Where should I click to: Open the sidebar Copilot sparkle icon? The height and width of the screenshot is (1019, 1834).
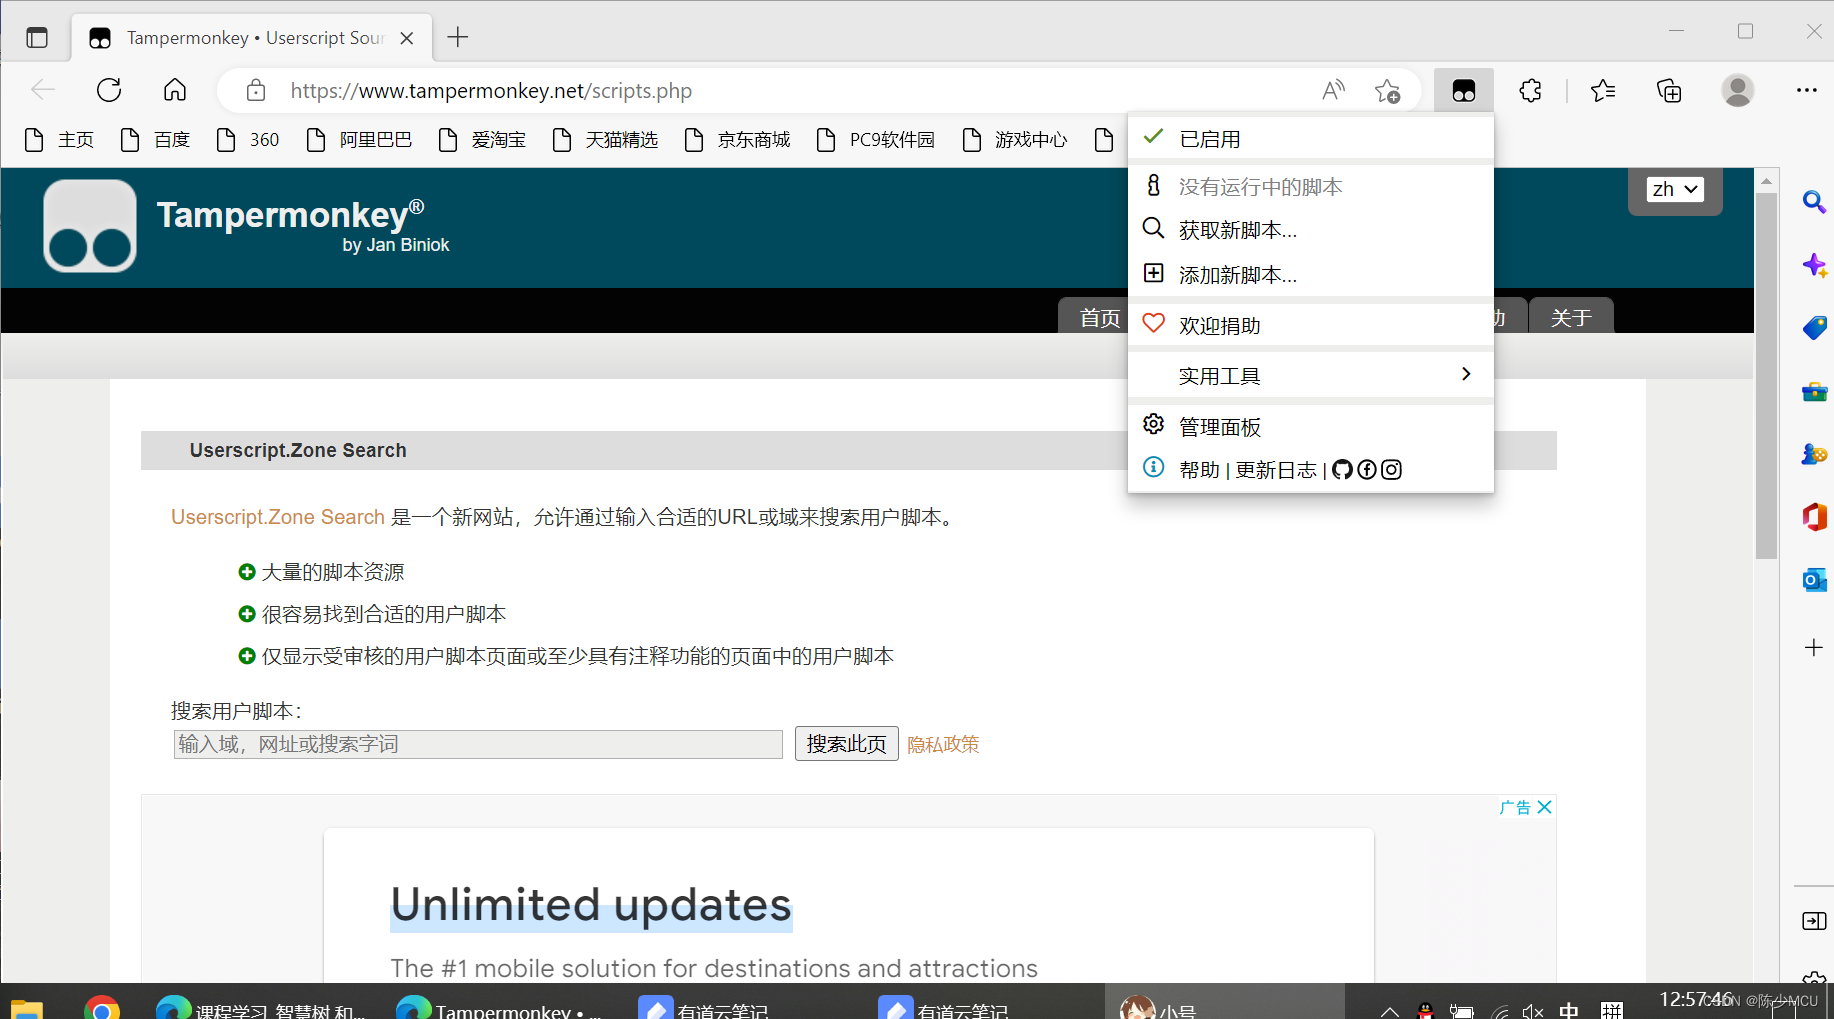(x=1814, y=265)
